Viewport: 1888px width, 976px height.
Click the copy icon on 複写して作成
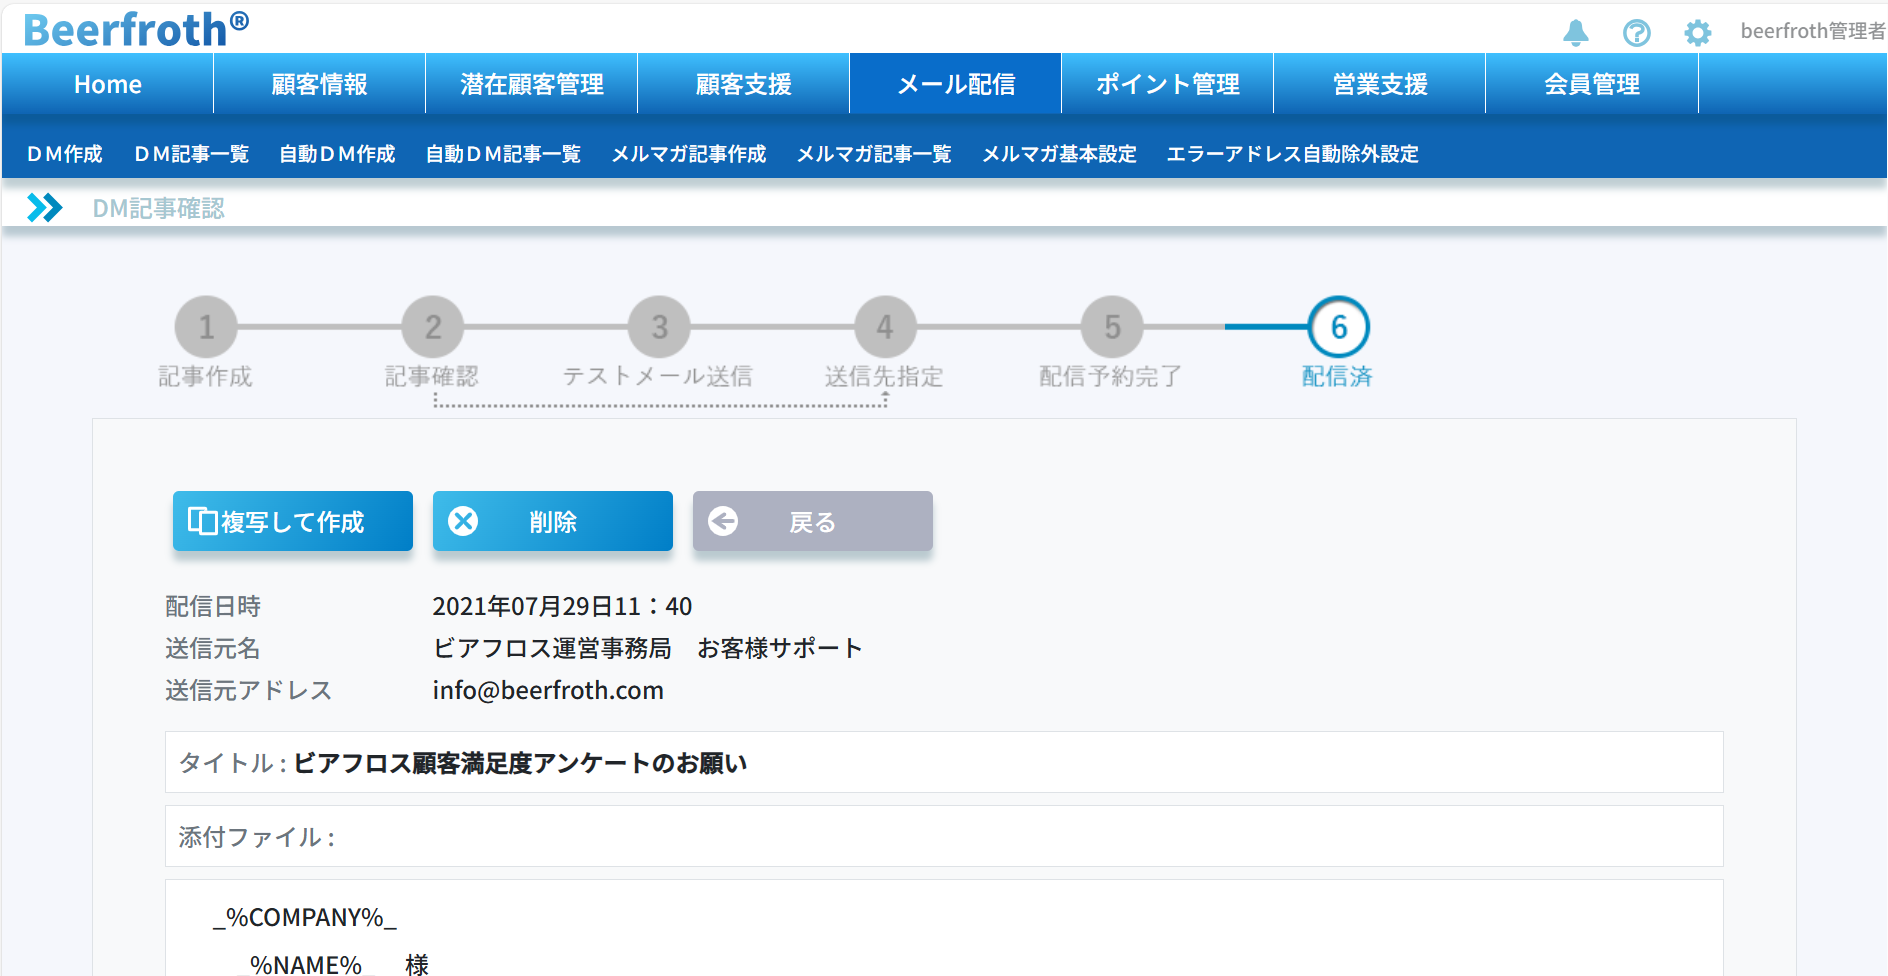pyautogui.click(x=202, y=521)
